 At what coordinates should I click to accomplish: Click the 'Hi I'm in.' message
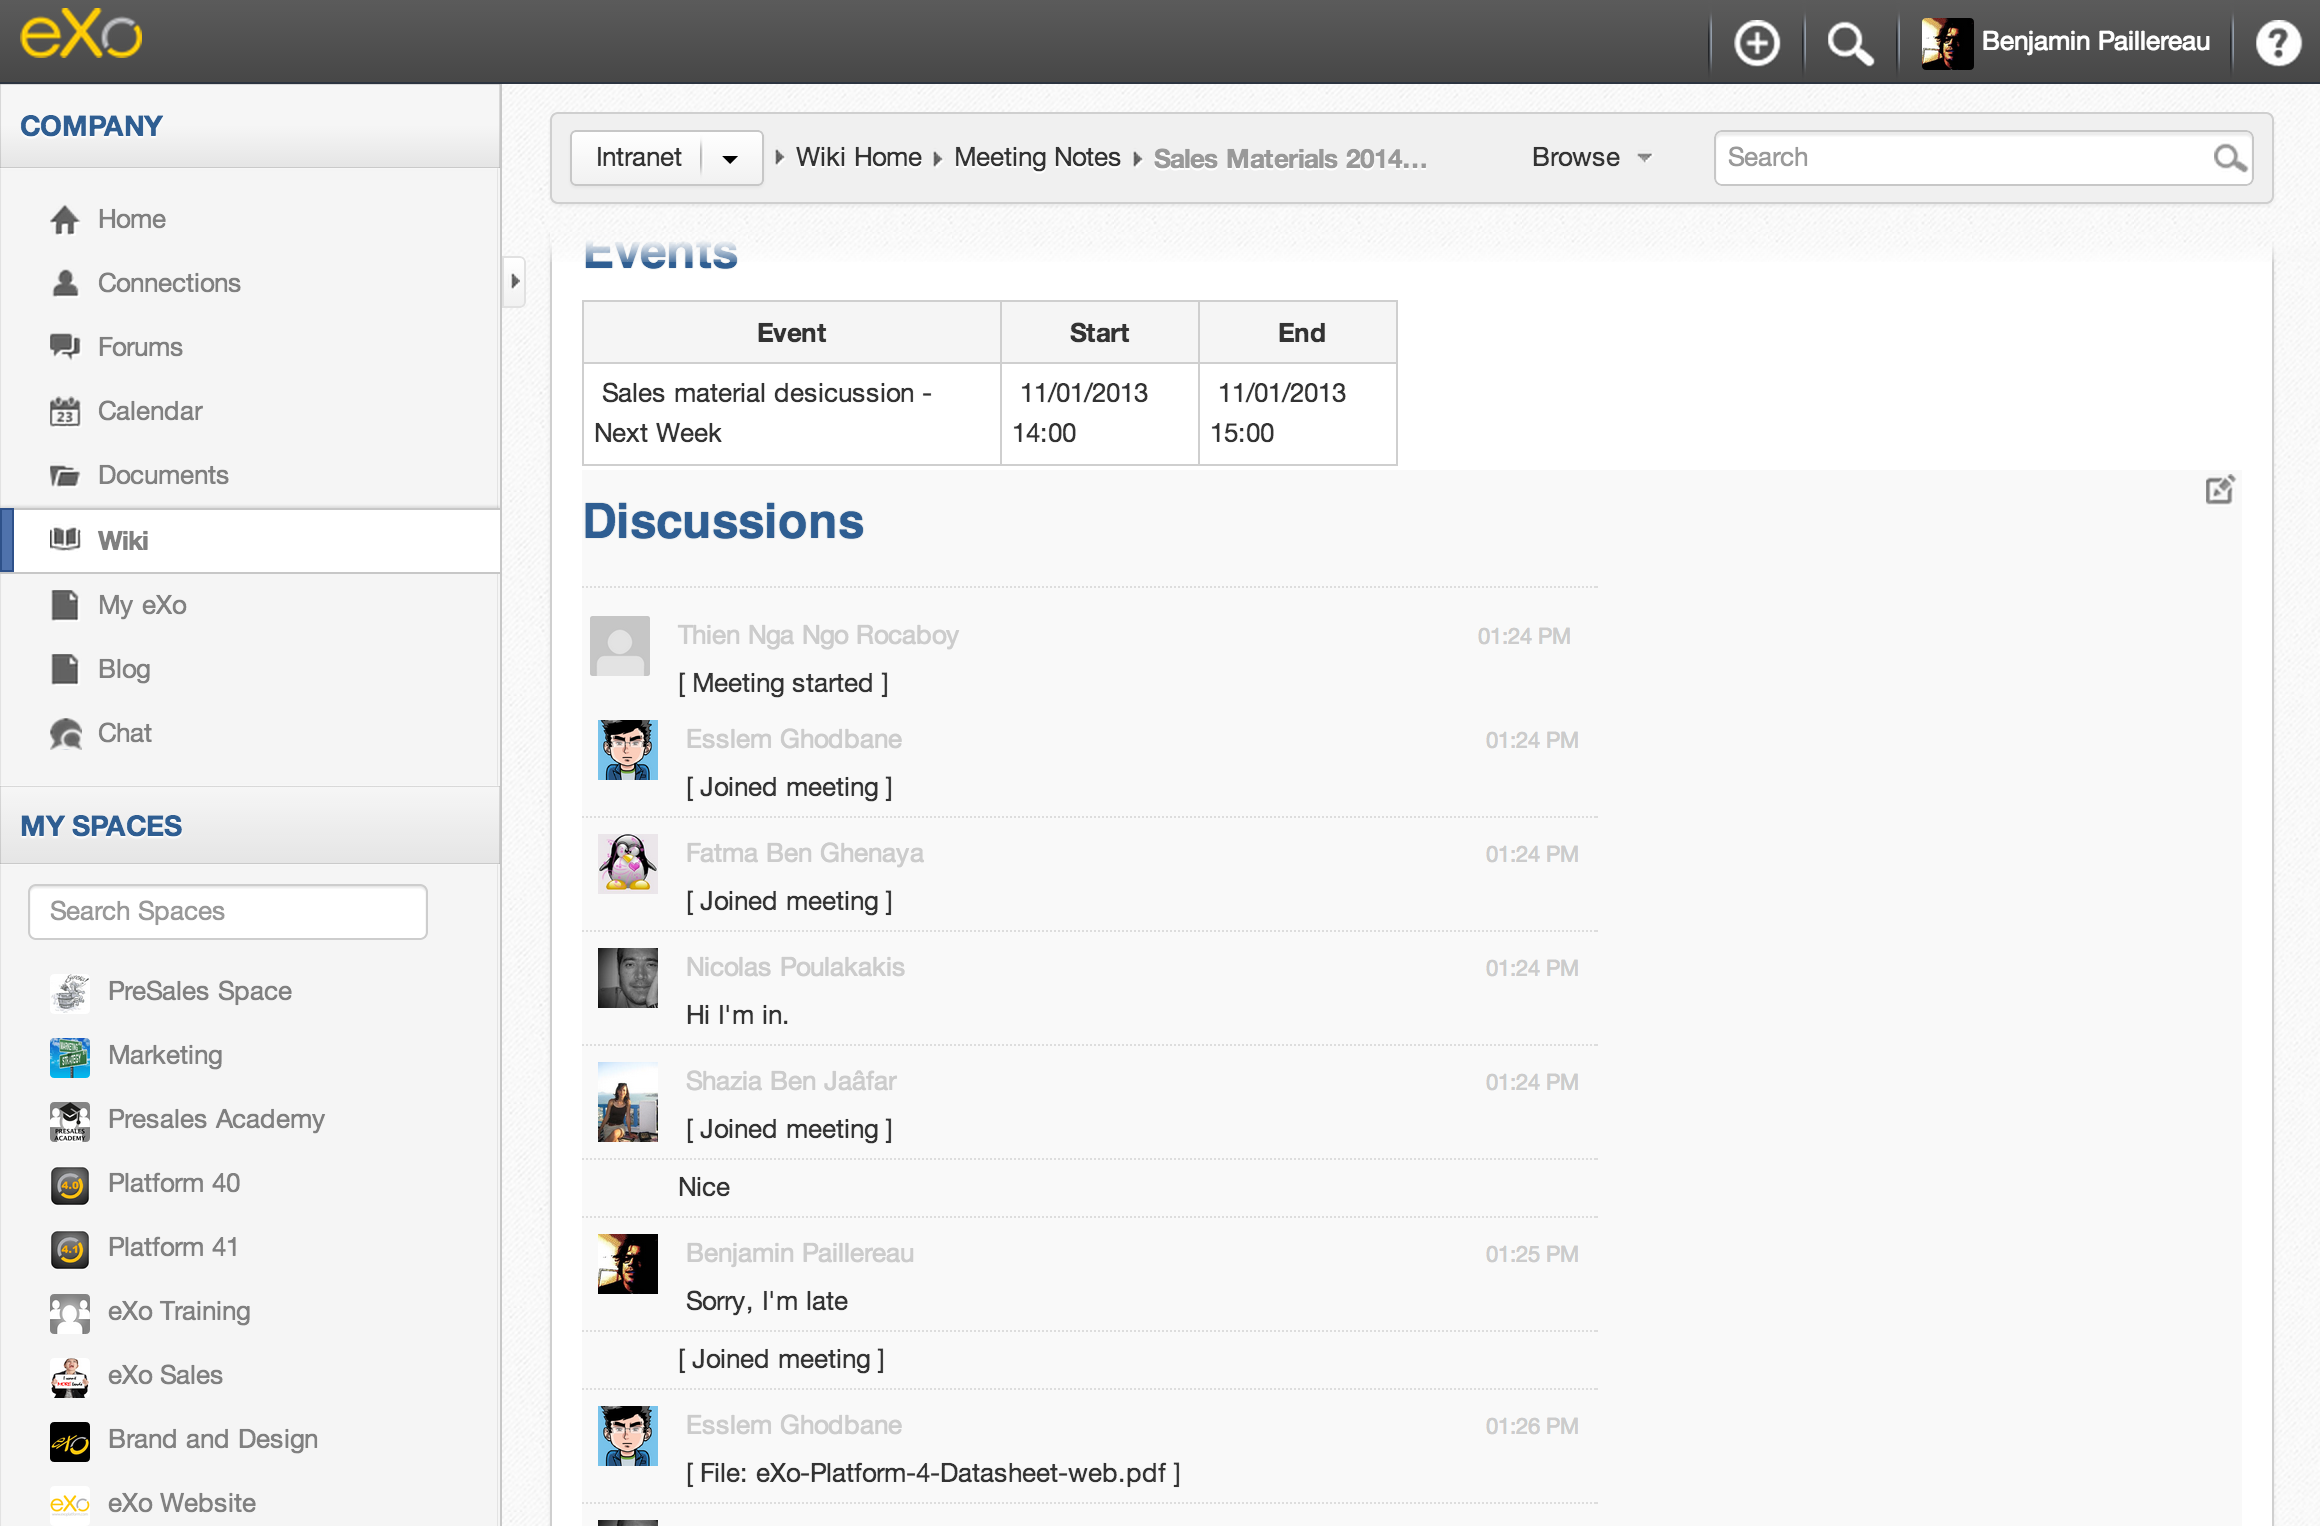[x=737, y=1015]
